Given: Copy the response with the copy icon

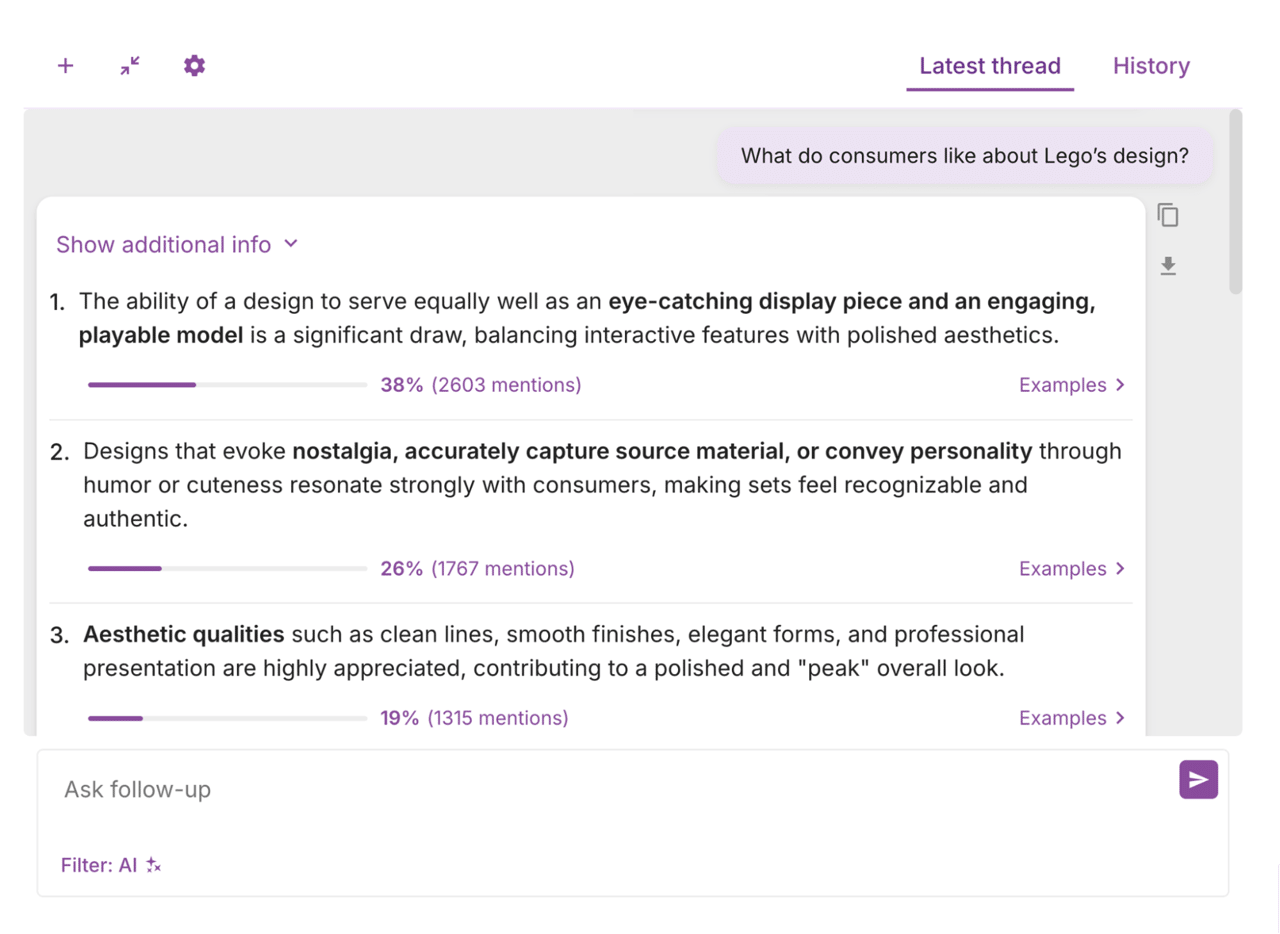Looking at the screenshot, I should point(1168,215).
